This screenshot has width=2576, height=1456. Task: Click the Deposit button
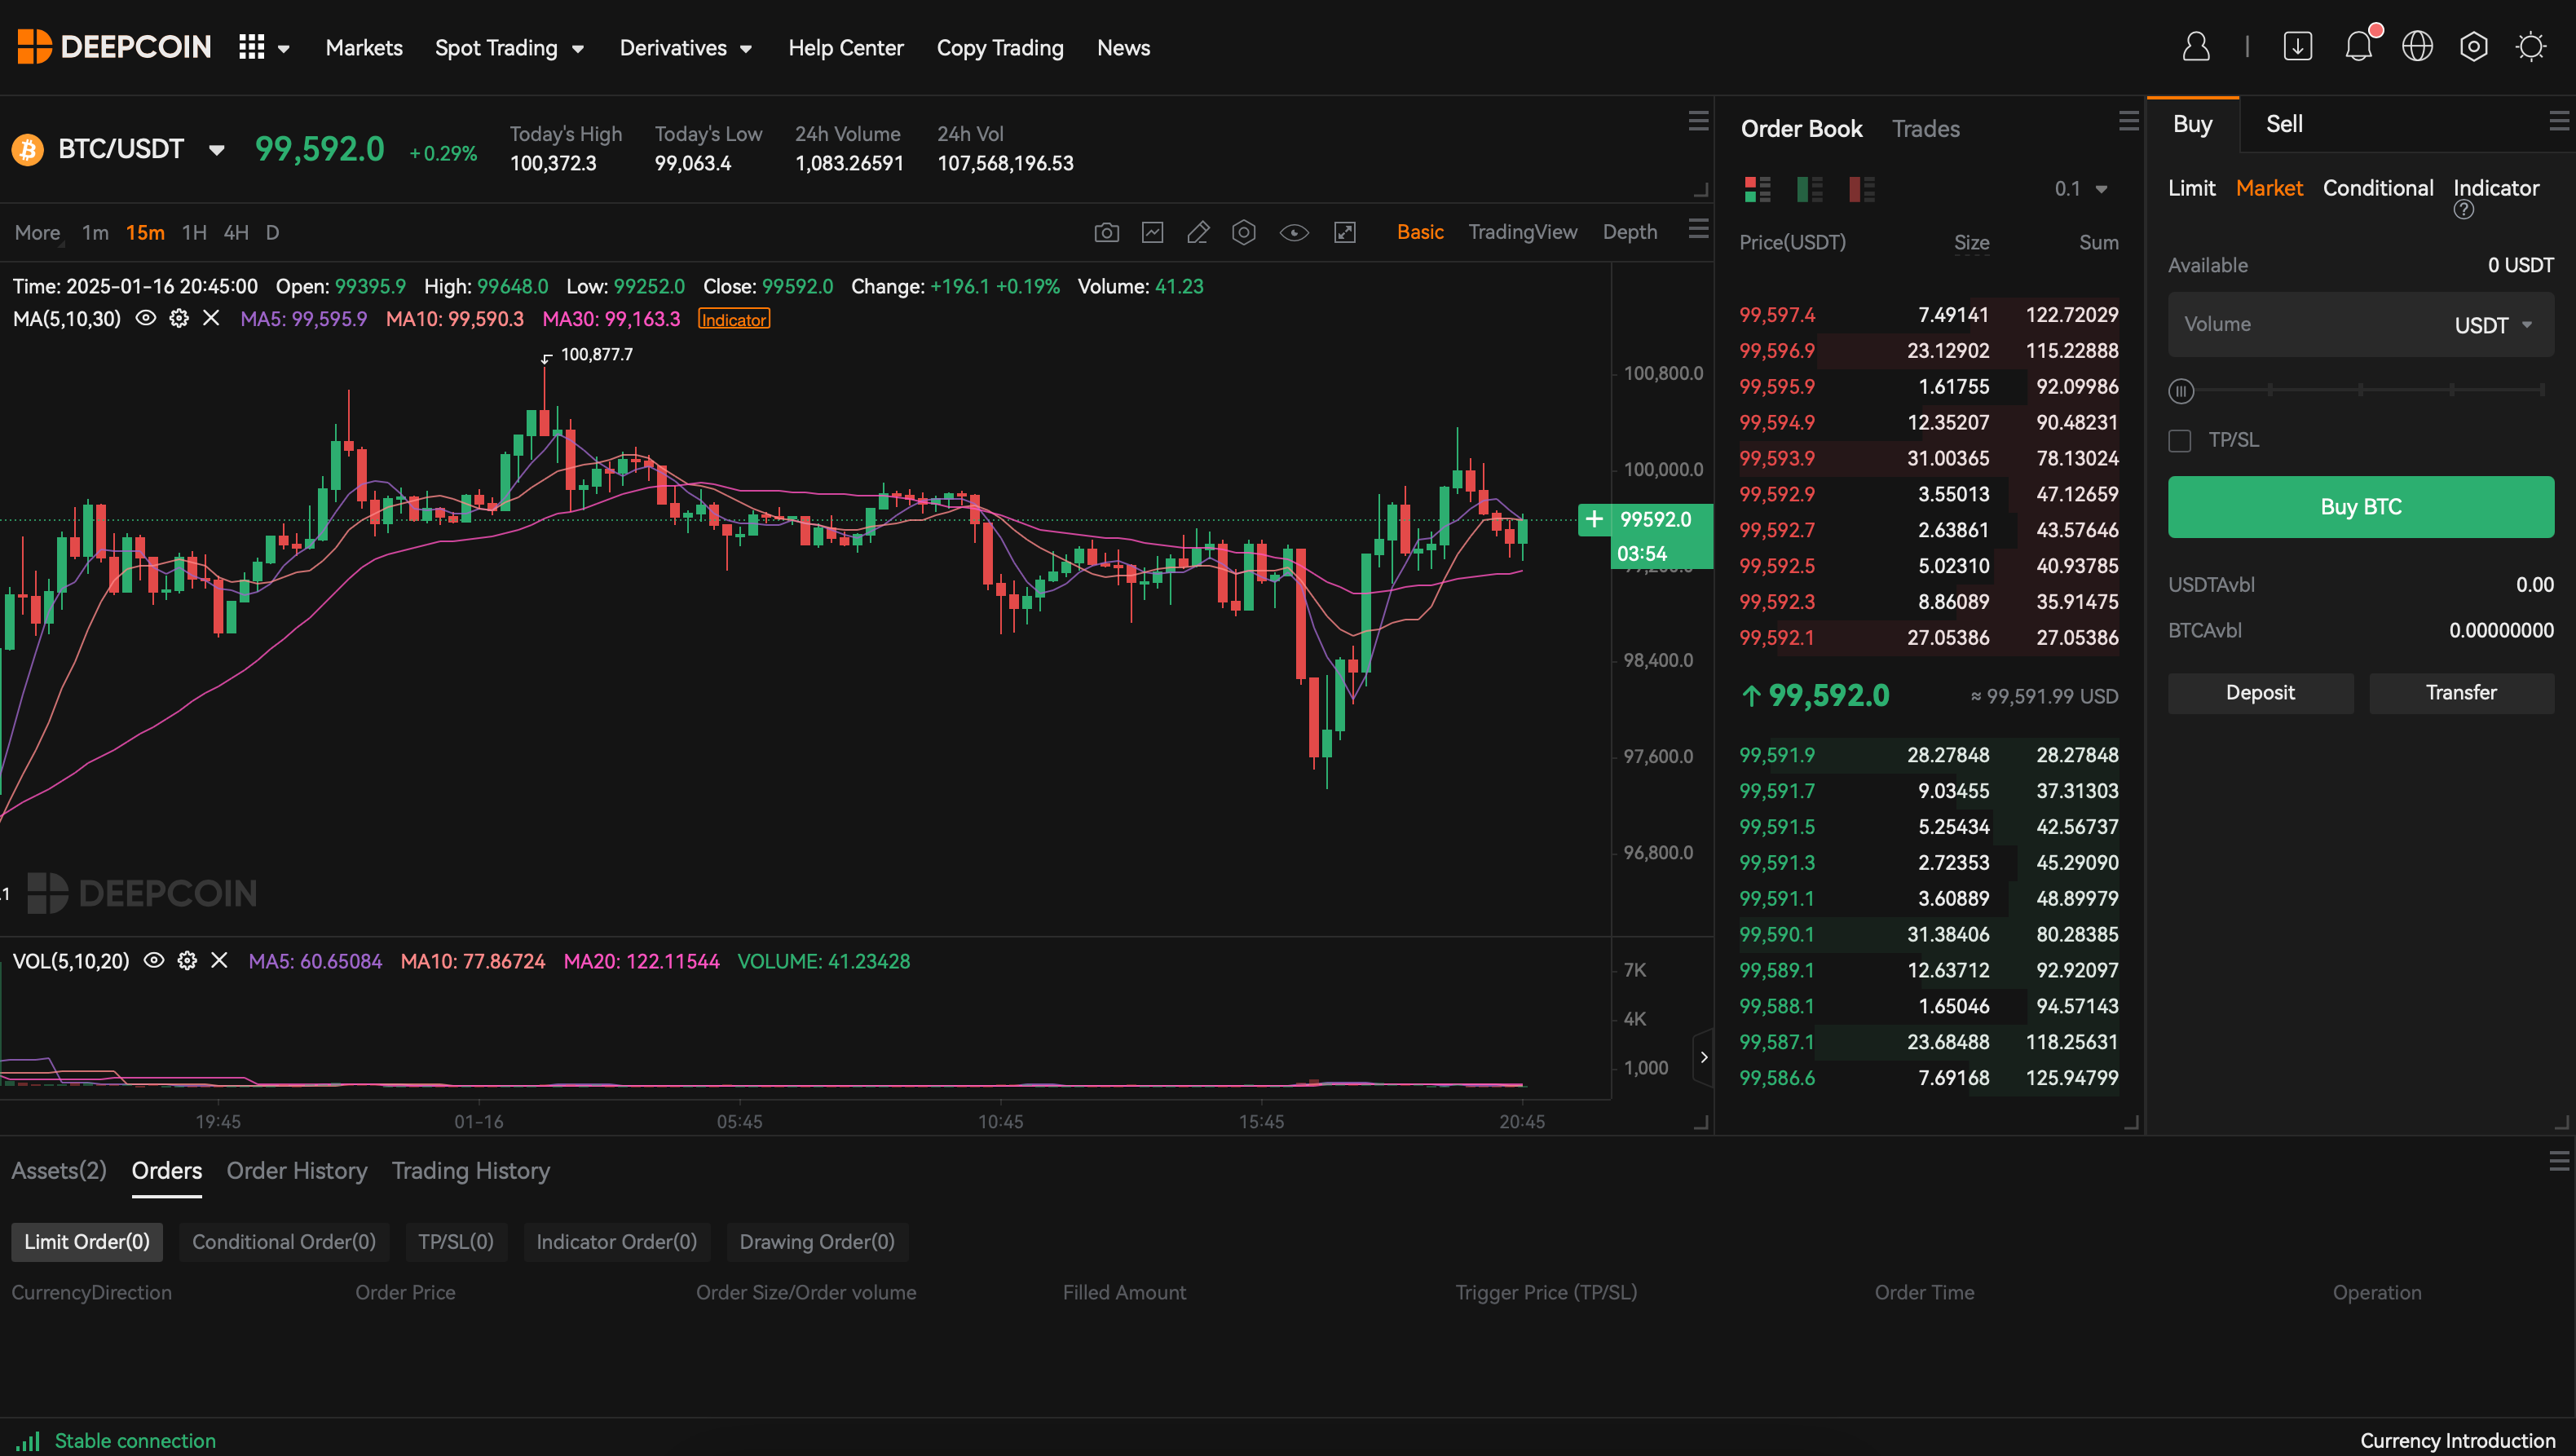point(2260,693)
